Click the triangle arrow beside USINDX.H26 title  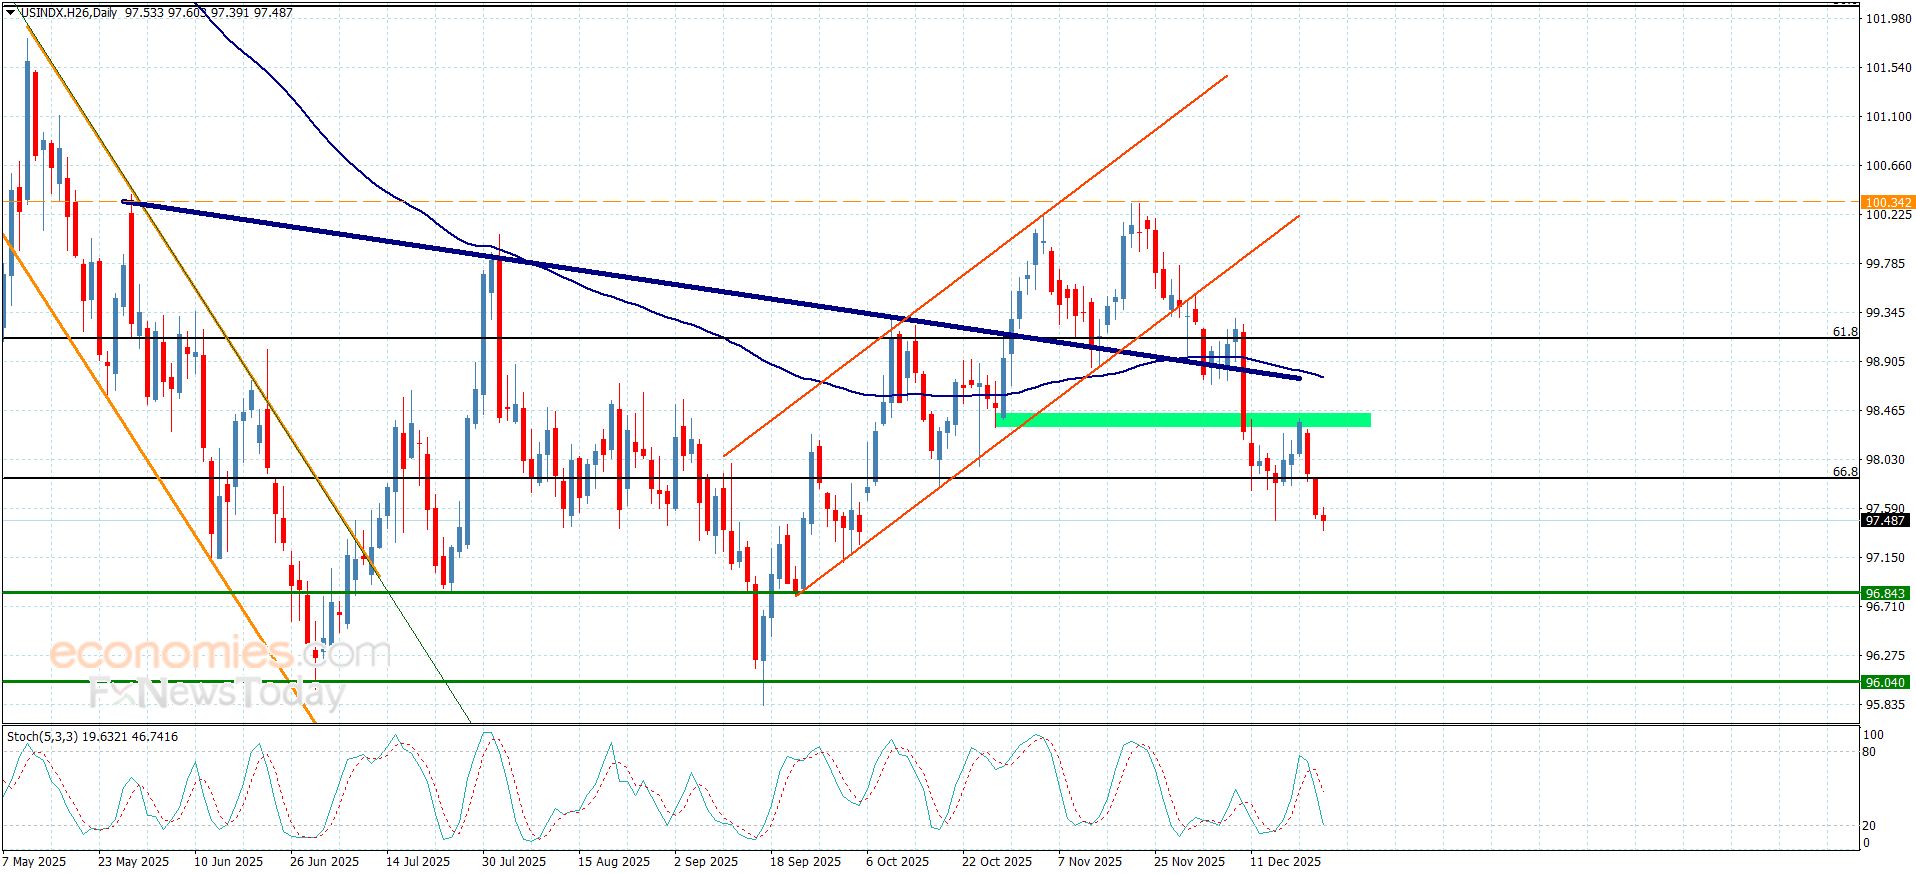pos(11,13)
